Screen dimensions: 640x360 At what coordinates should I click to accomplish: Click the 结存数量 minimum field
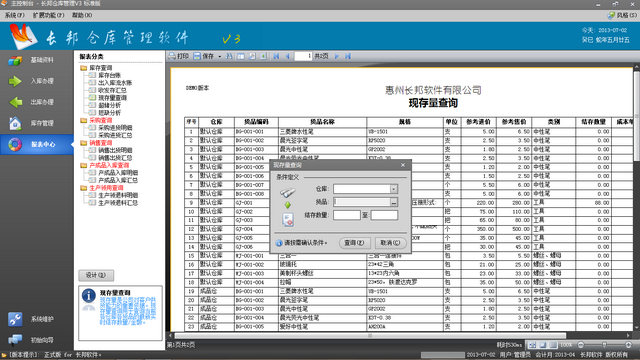(x=347, y=215)
